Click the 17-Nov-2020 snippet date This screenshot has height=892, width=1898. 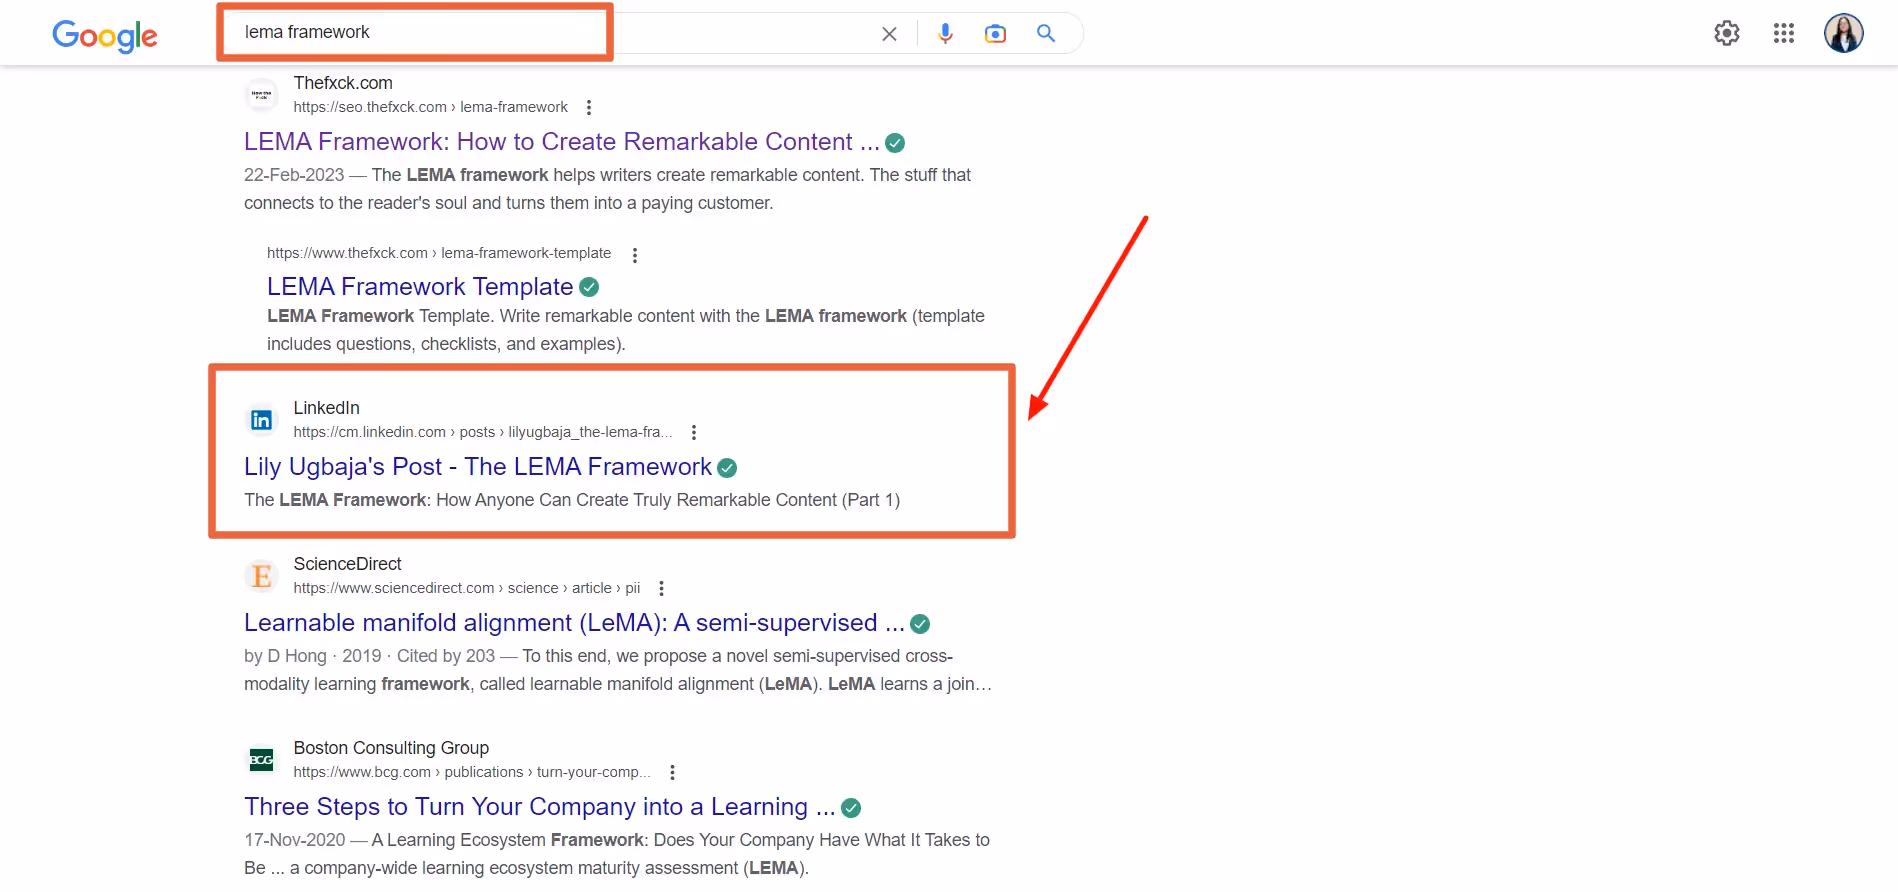(x=295, y=840)
